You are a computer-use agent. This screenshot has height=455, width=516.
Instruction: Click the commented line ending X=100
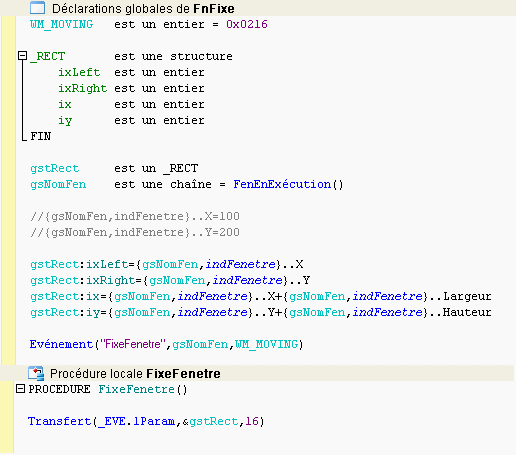tap(135, 216)
